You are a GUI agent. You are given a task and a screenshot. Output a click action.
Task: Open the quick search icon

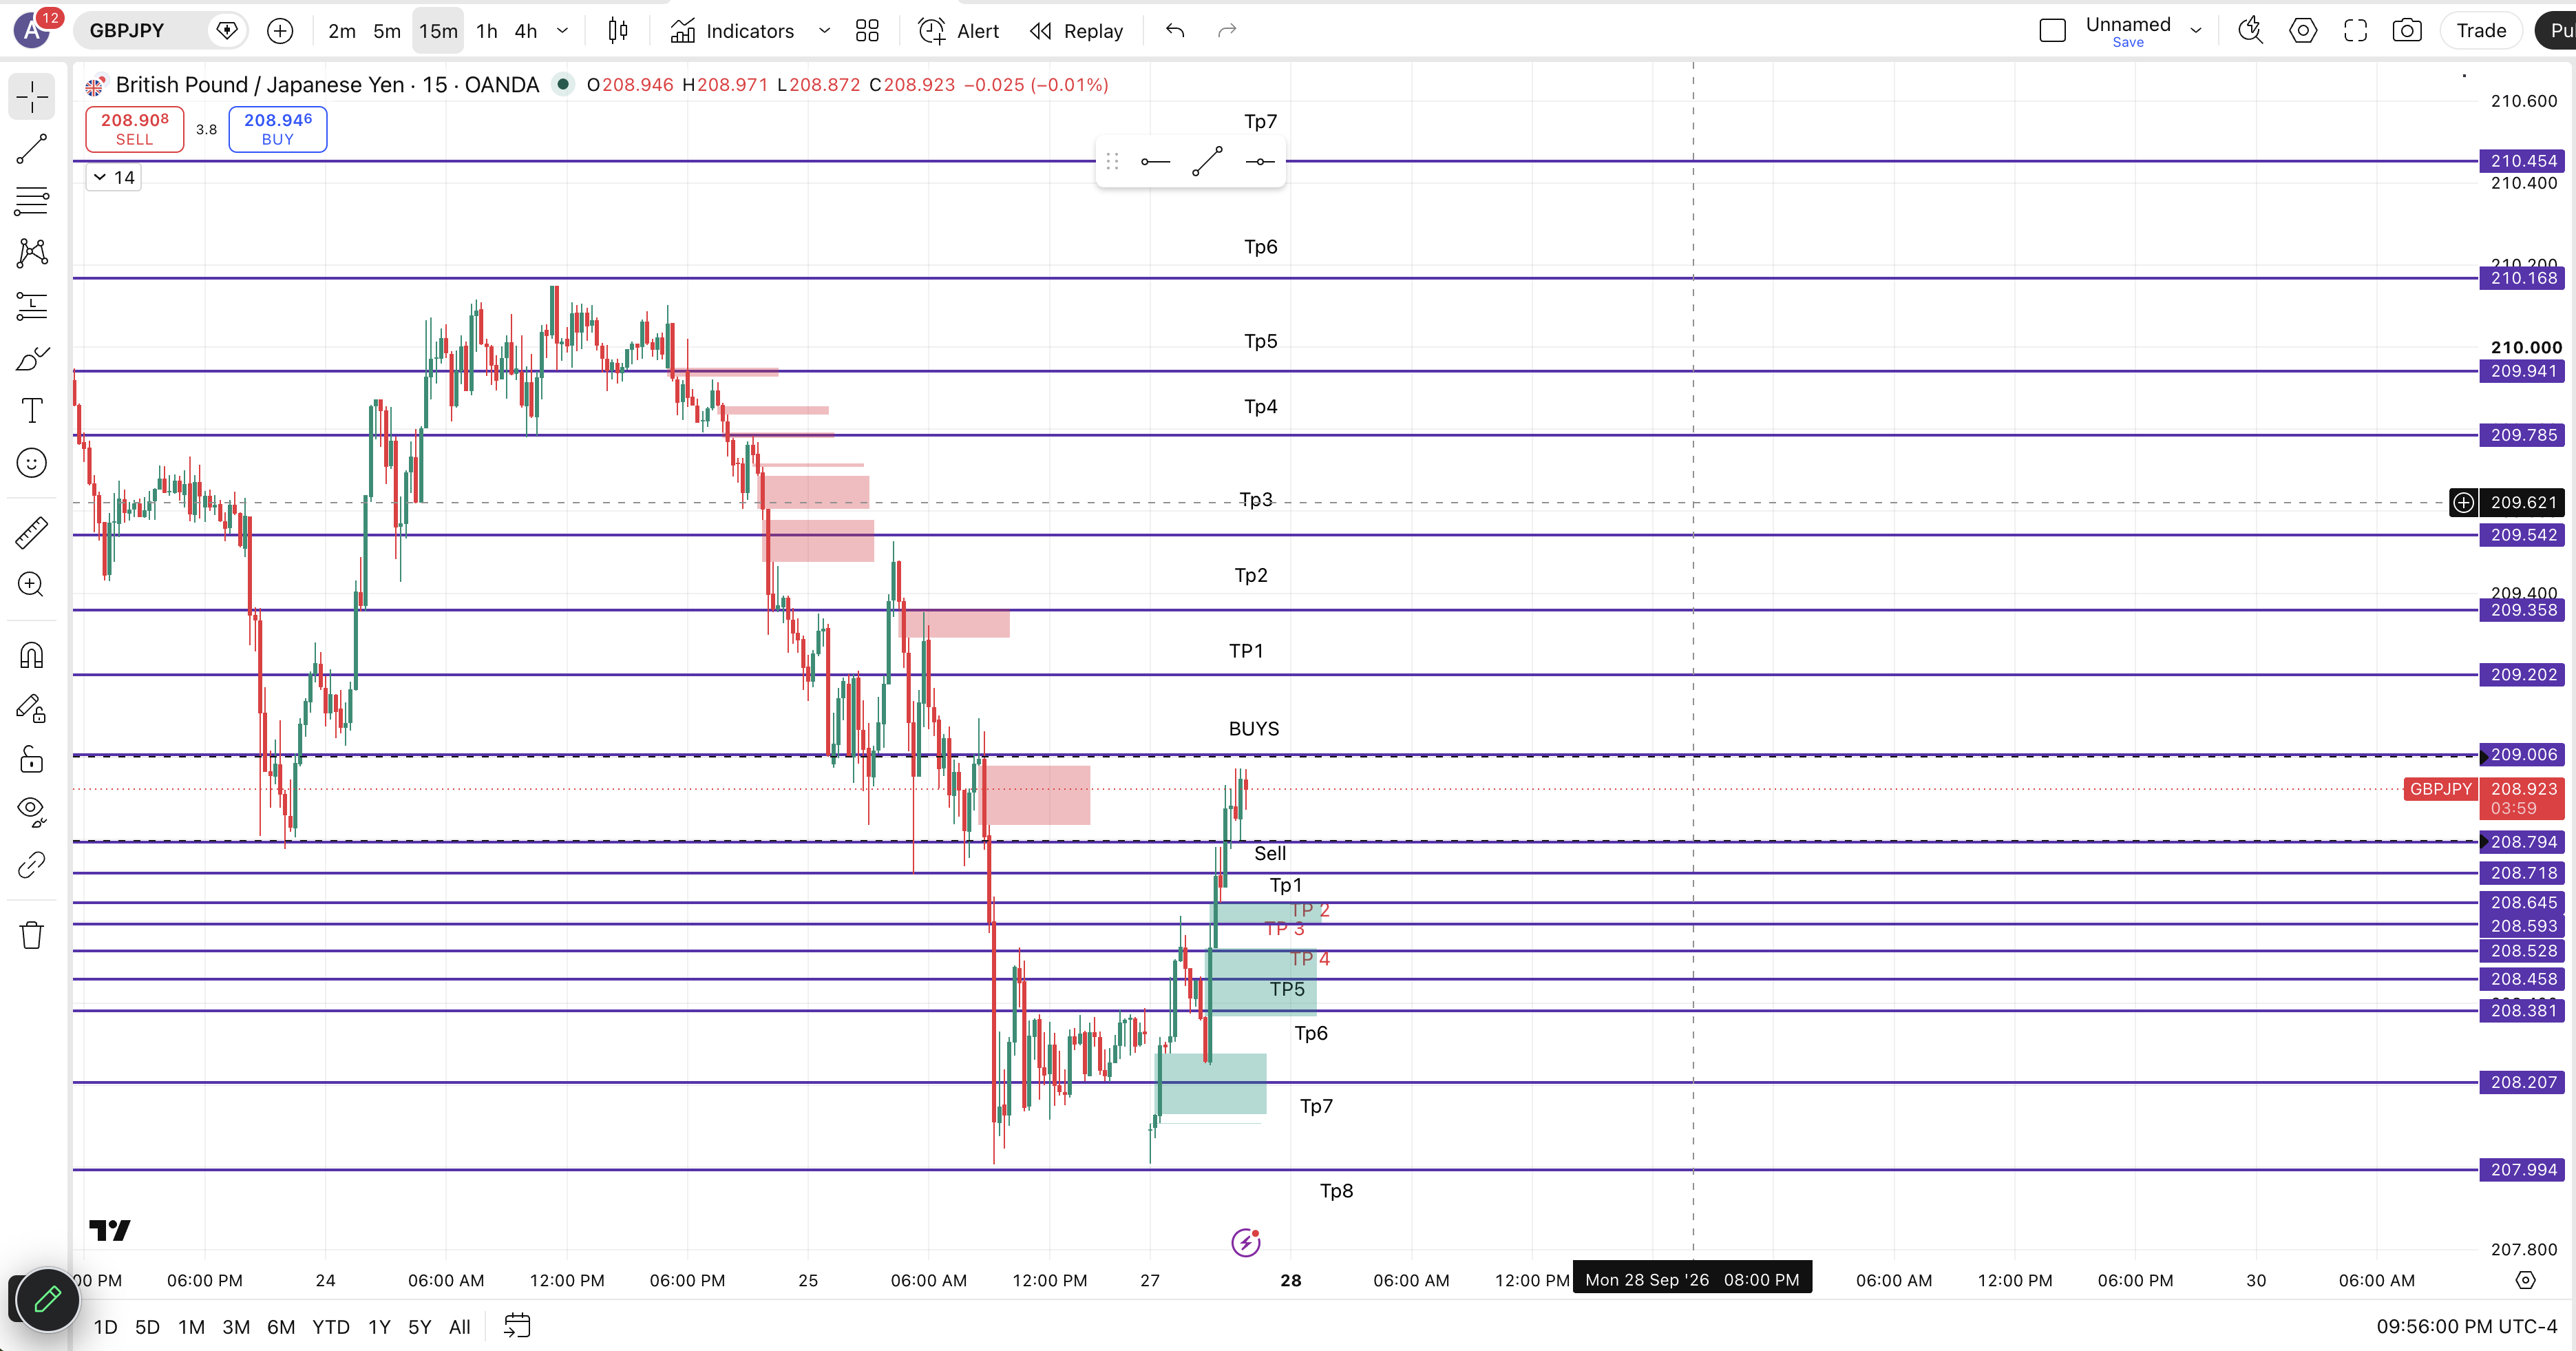click(2250, 31)
